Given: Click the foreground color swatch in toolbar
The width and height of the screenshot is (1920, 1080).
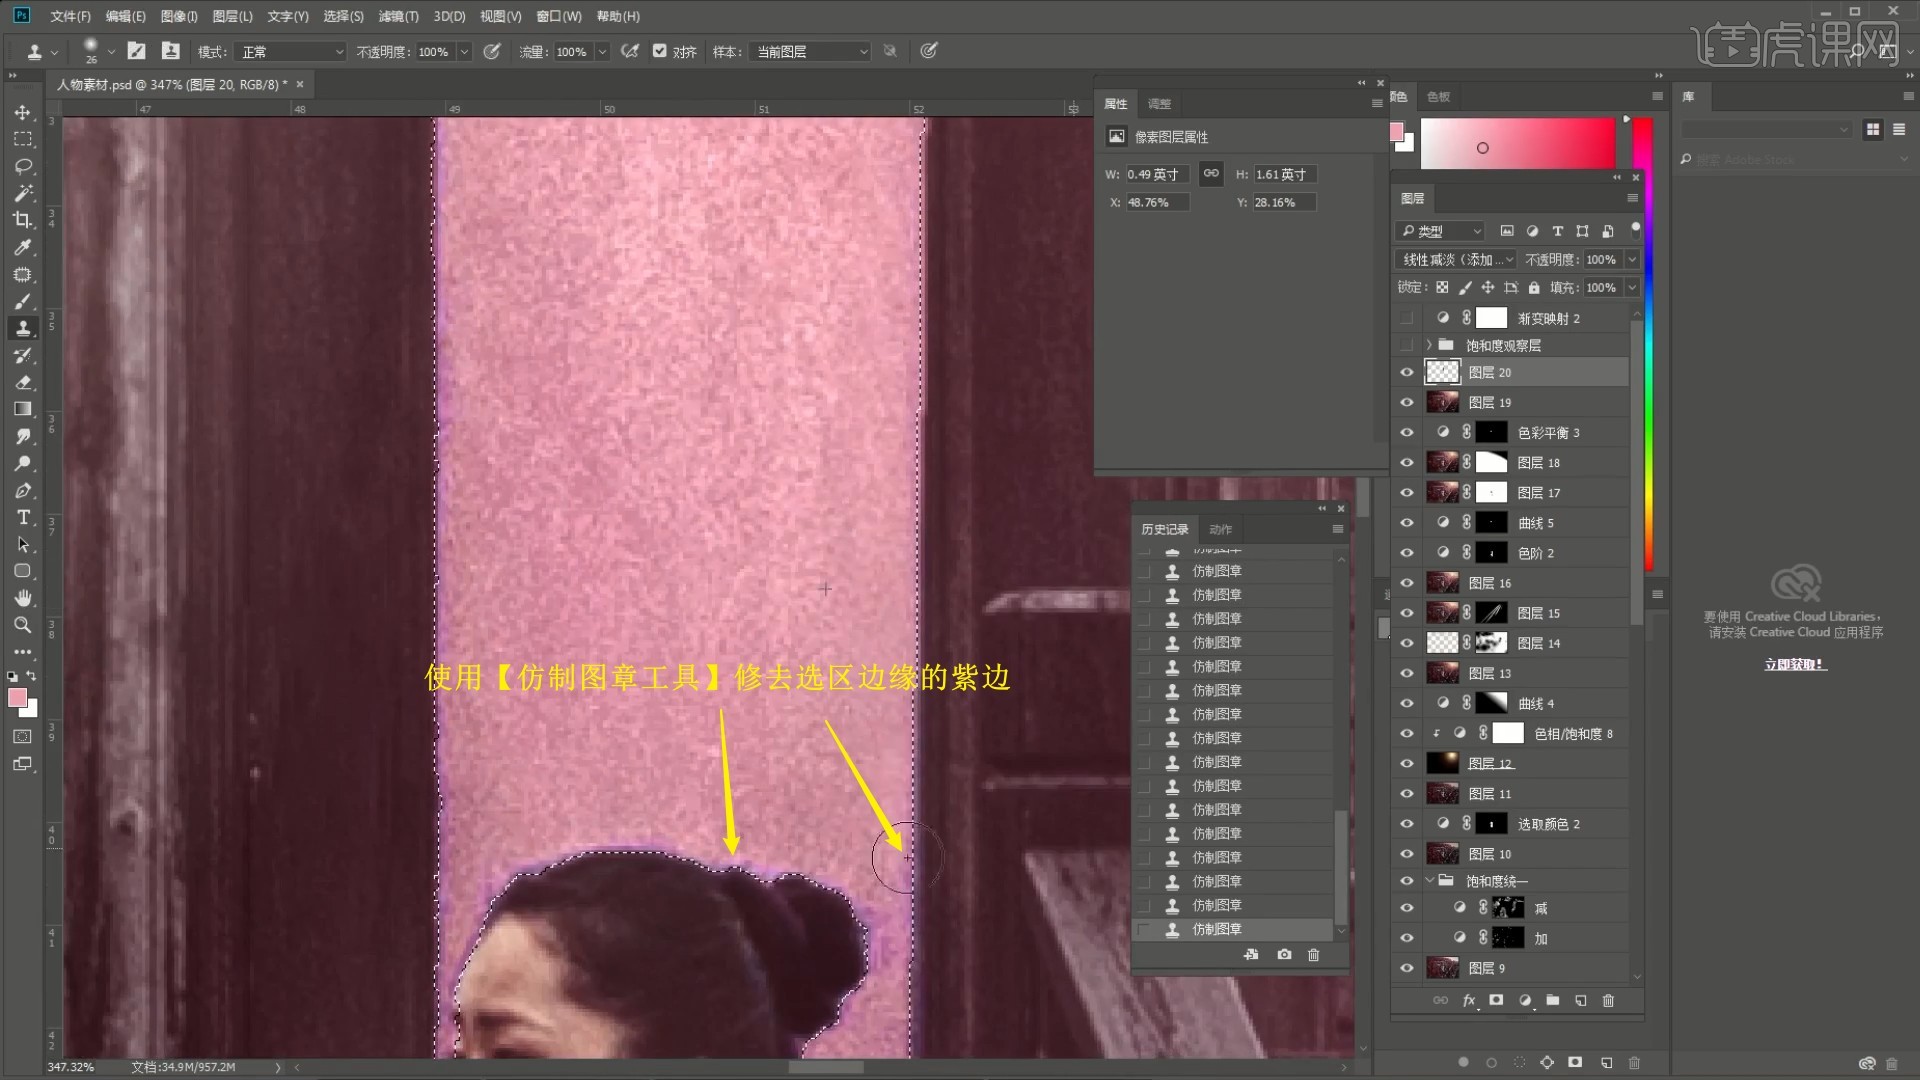Looking at the screenshot, I should [17, 698].
